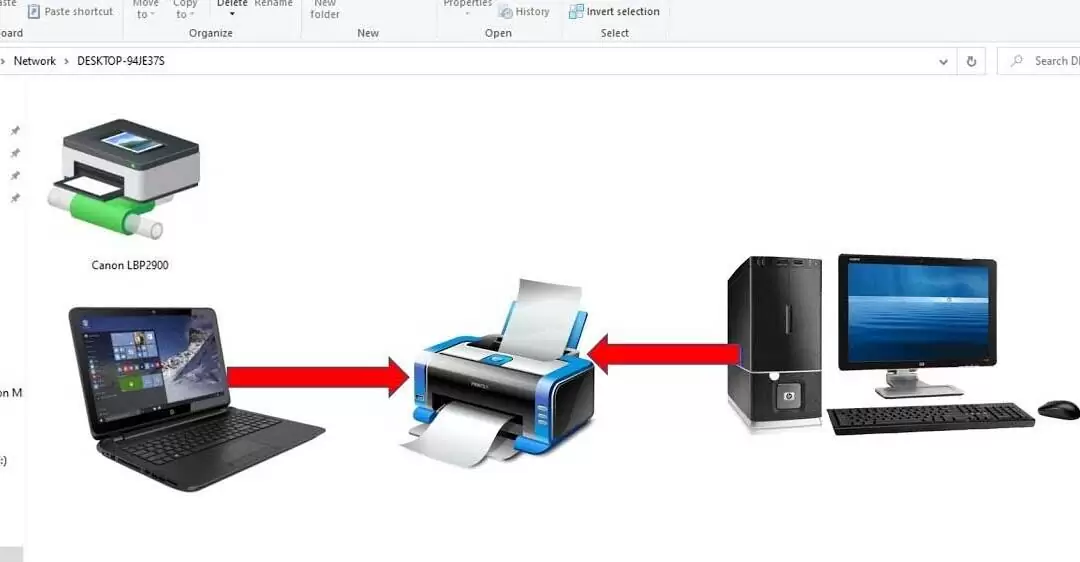Expand the address bar history dropdown
1080x562 pixels.
click(943, 61)
